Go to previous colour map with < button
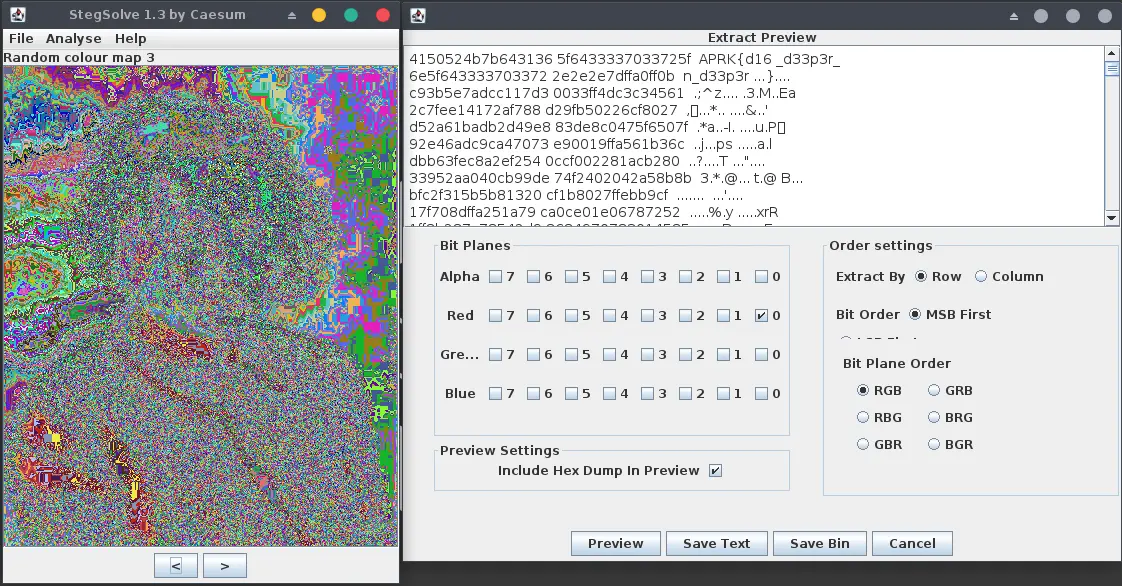Screen dimensions: 1122x586 coord(176,565)
